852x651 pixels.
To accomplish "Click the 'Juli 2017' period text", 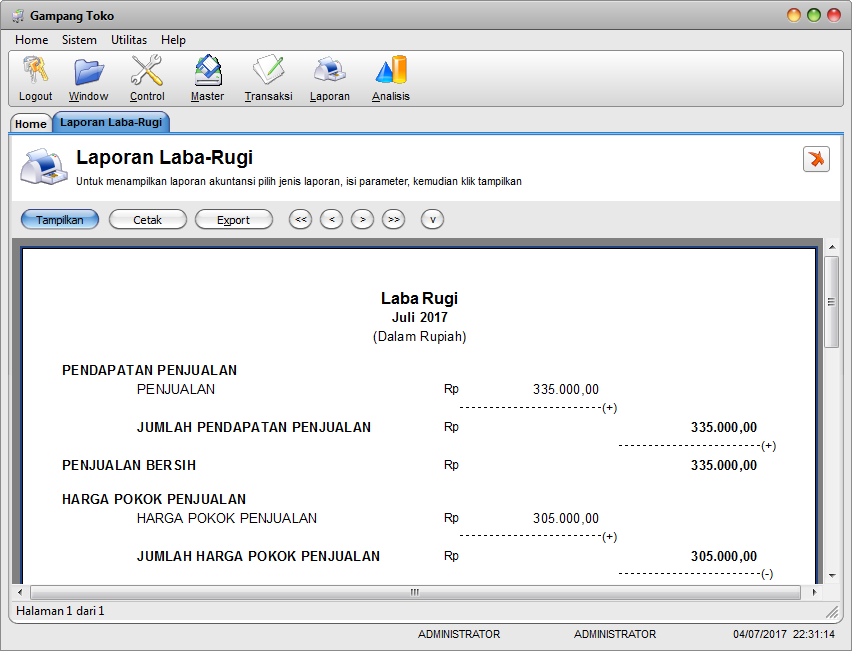I will tap(419, 317).
